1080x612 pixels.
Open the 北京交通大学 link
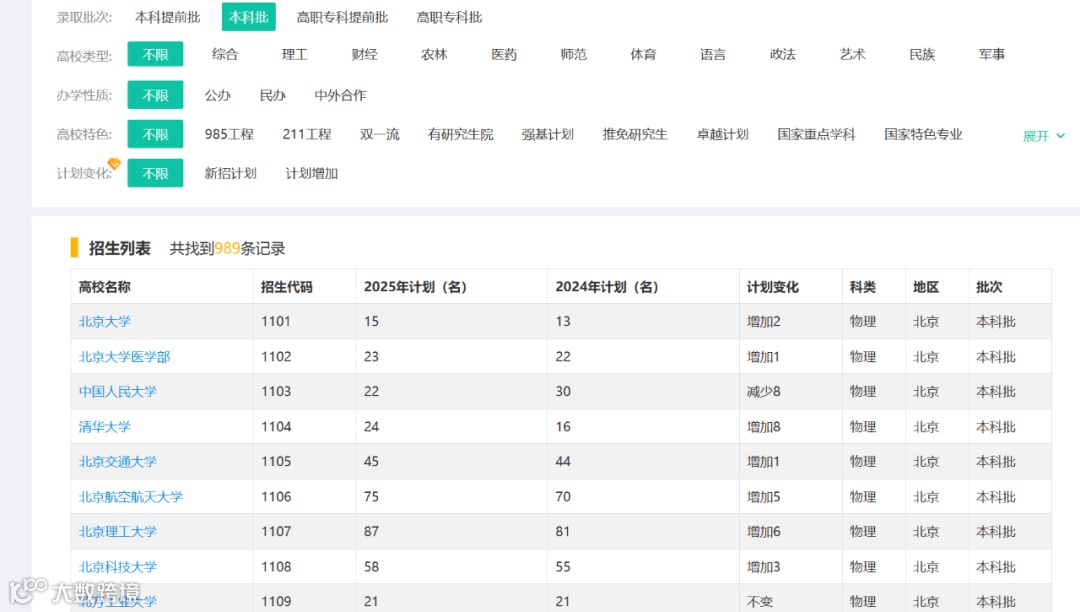118,462
